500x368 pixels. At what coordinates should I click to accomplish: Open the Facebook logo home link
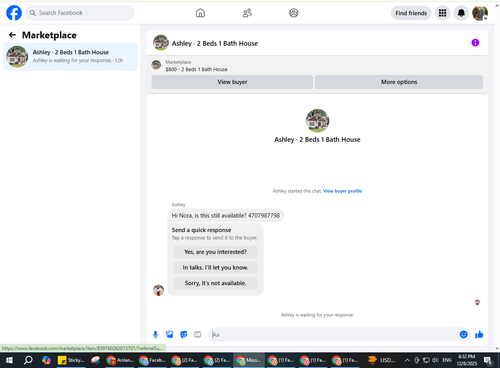[x=14, y=13]
